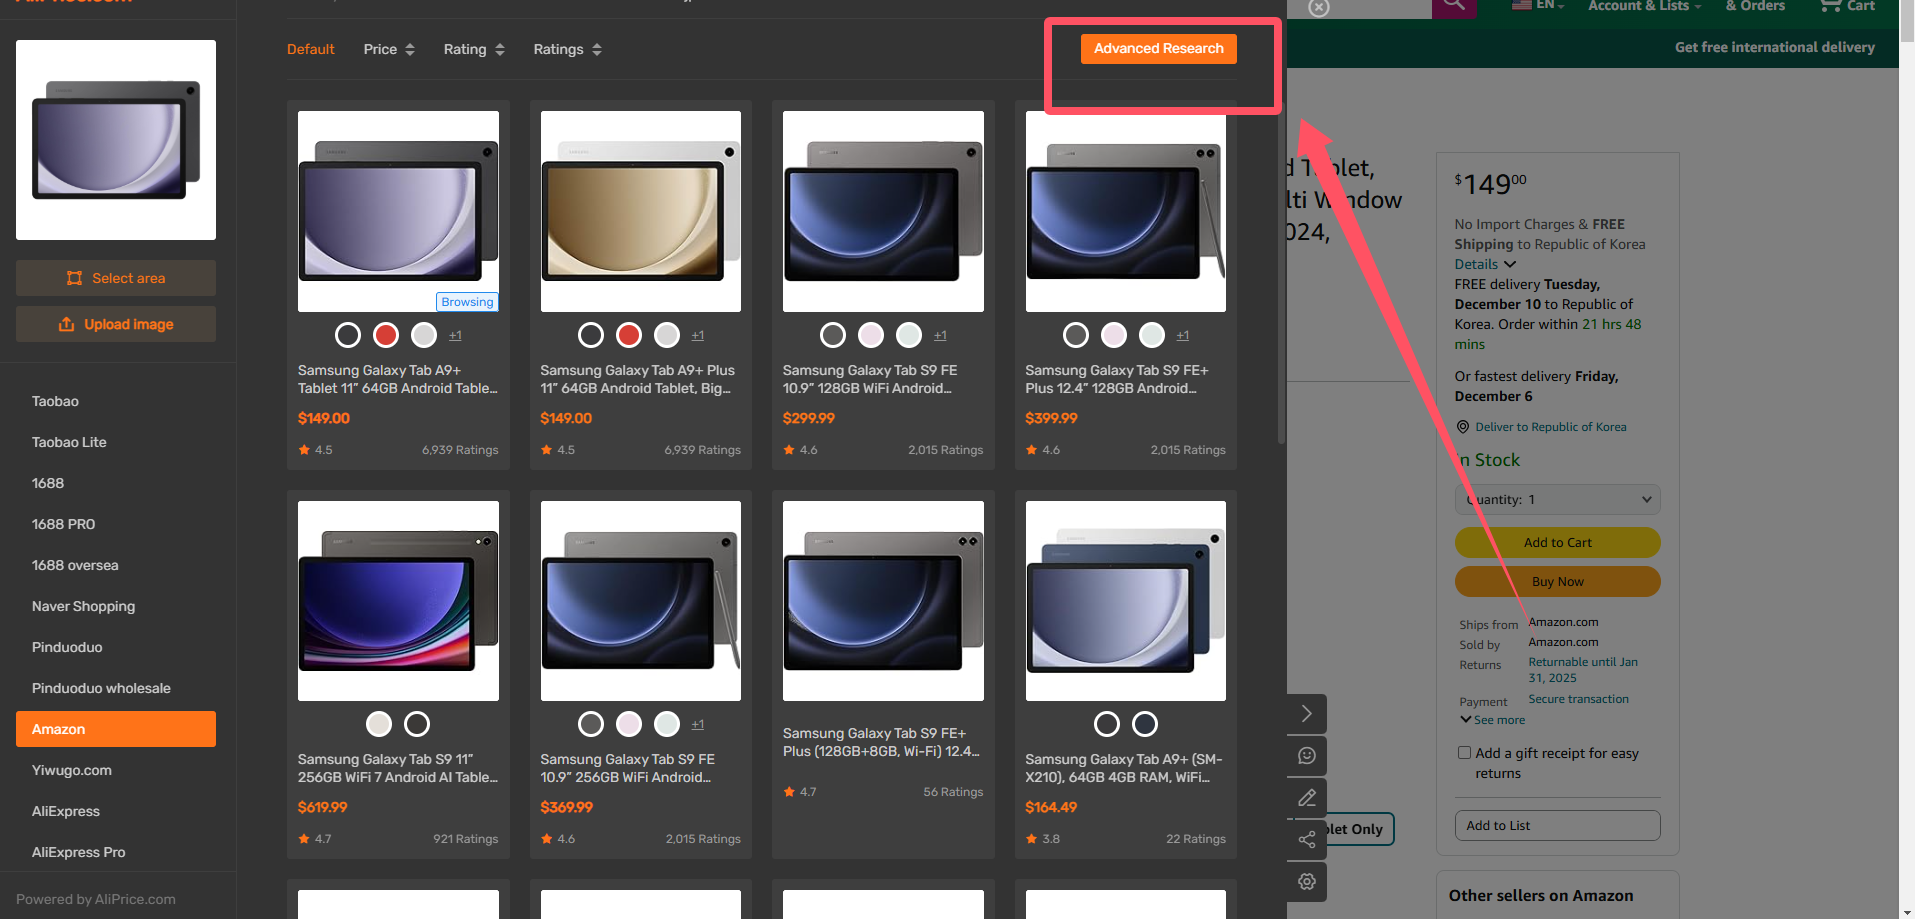Pick the red swatch on first Galaxy Tab A9+ Tablet
Viewport: 1915px width, 919px height.
[386, 335]
